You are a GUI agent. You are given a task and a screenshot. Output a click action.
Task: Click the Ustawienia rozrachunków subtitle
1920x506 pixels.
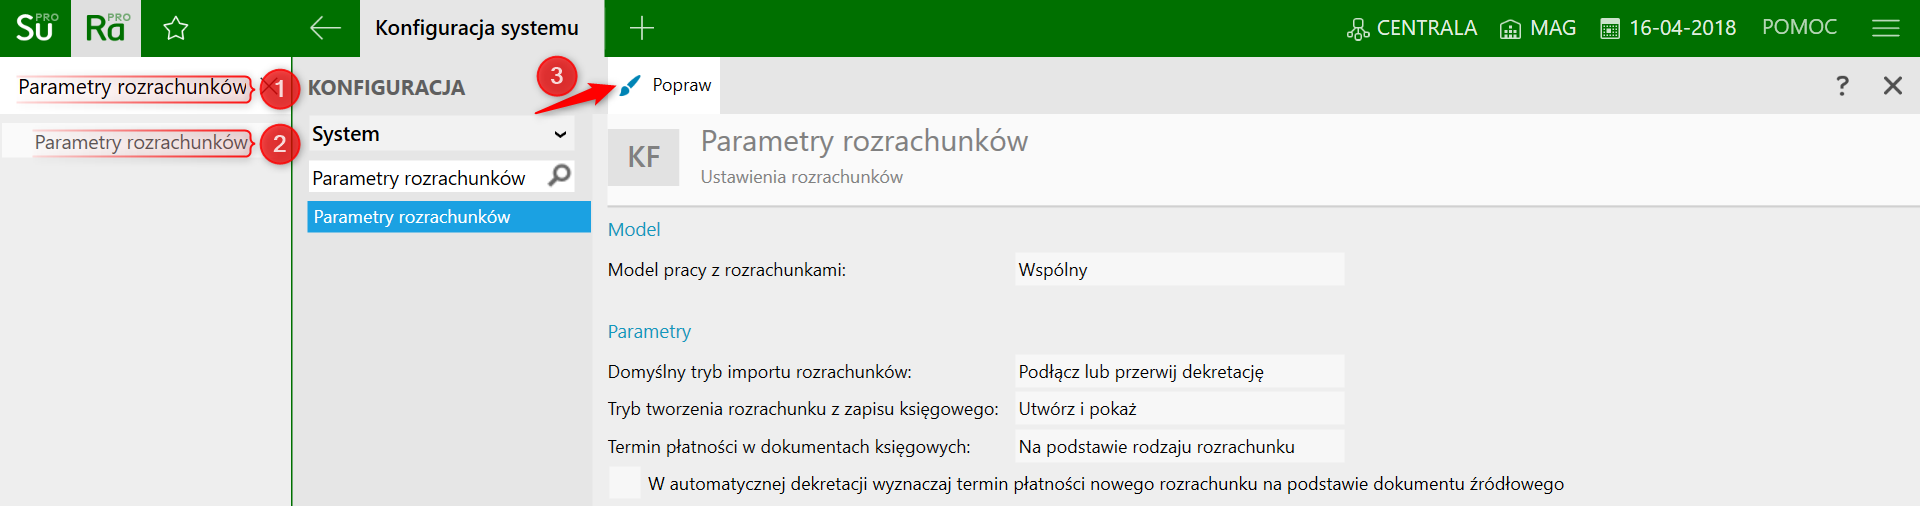tap(801, 177)
